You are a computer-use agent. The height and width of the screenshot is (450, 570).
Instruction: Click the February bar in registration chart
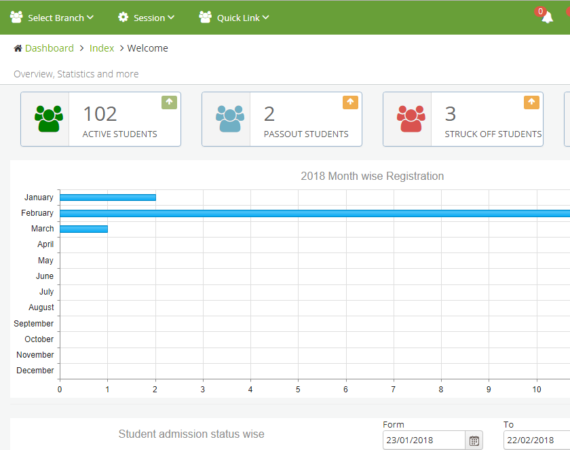(315, 213)
